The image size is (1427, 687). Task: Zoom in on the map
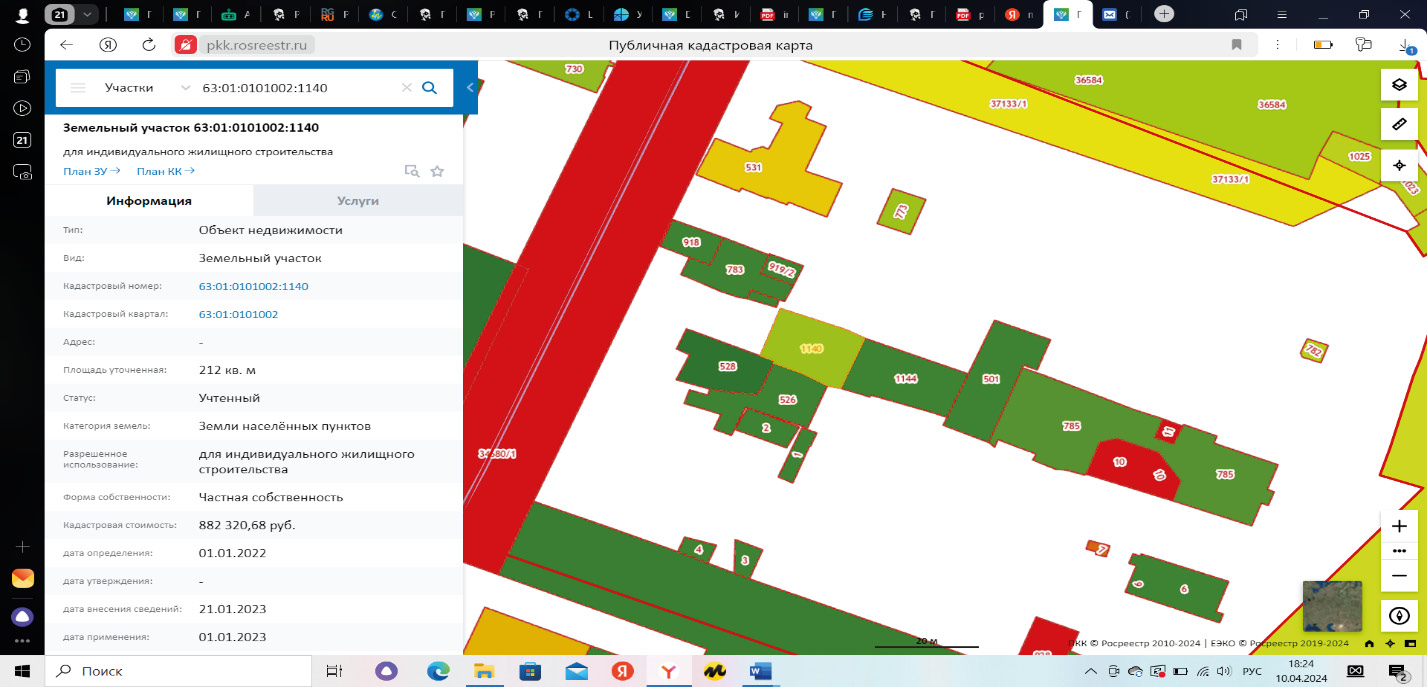[1399, 526]
